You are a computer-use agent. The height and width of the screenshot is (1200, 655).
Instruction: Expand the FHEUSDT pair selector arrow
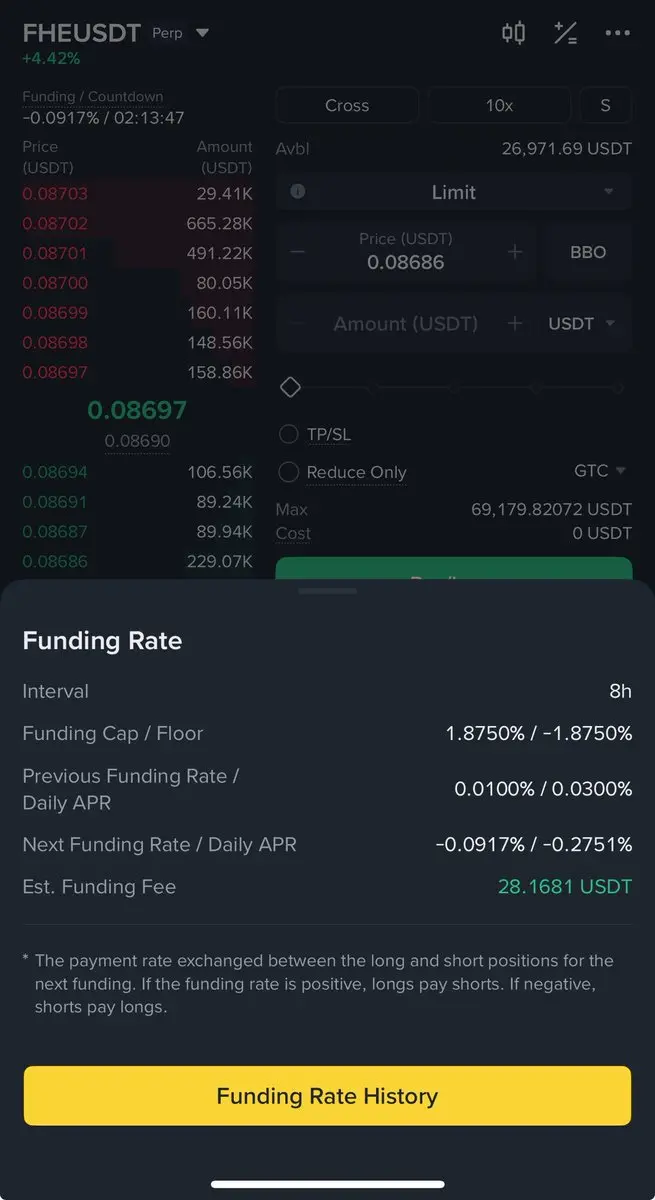pos(202,33)
